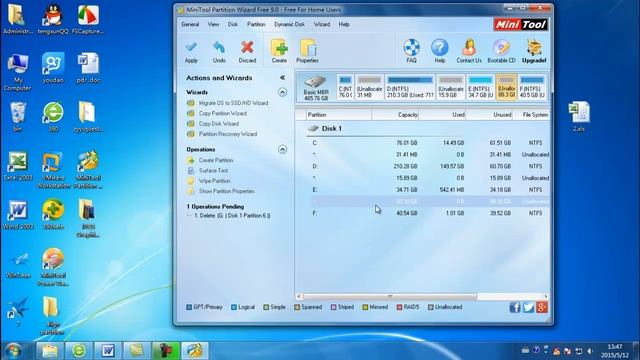Viewport: 640px width, 360px height.
Task: Click the partition list horizontal scrollbar
Action: pos(390,296)
